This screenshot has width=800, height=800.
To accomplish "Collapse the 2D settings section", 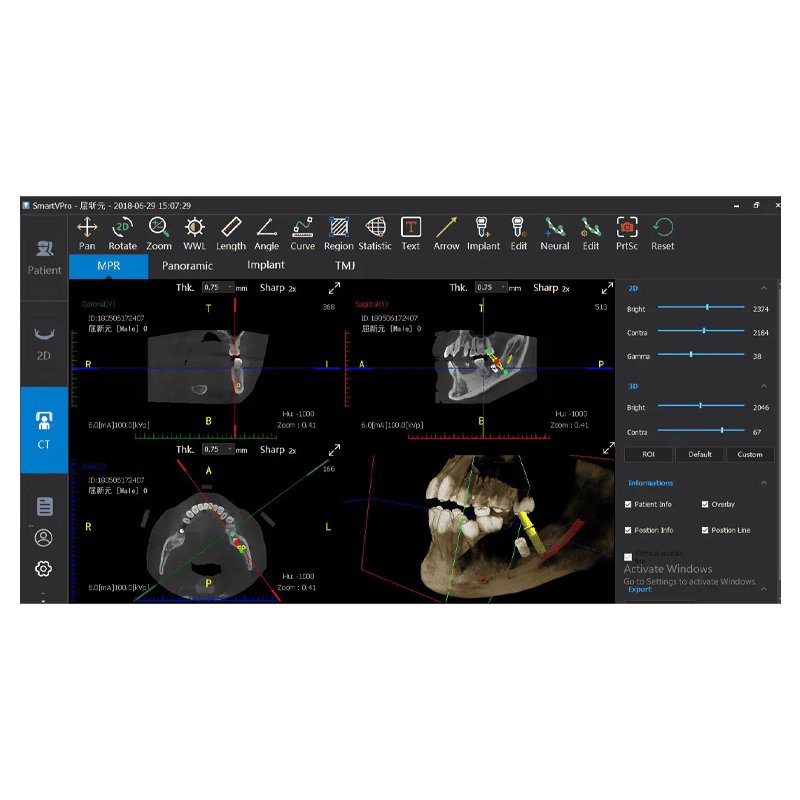I will (x=764, y=287).
